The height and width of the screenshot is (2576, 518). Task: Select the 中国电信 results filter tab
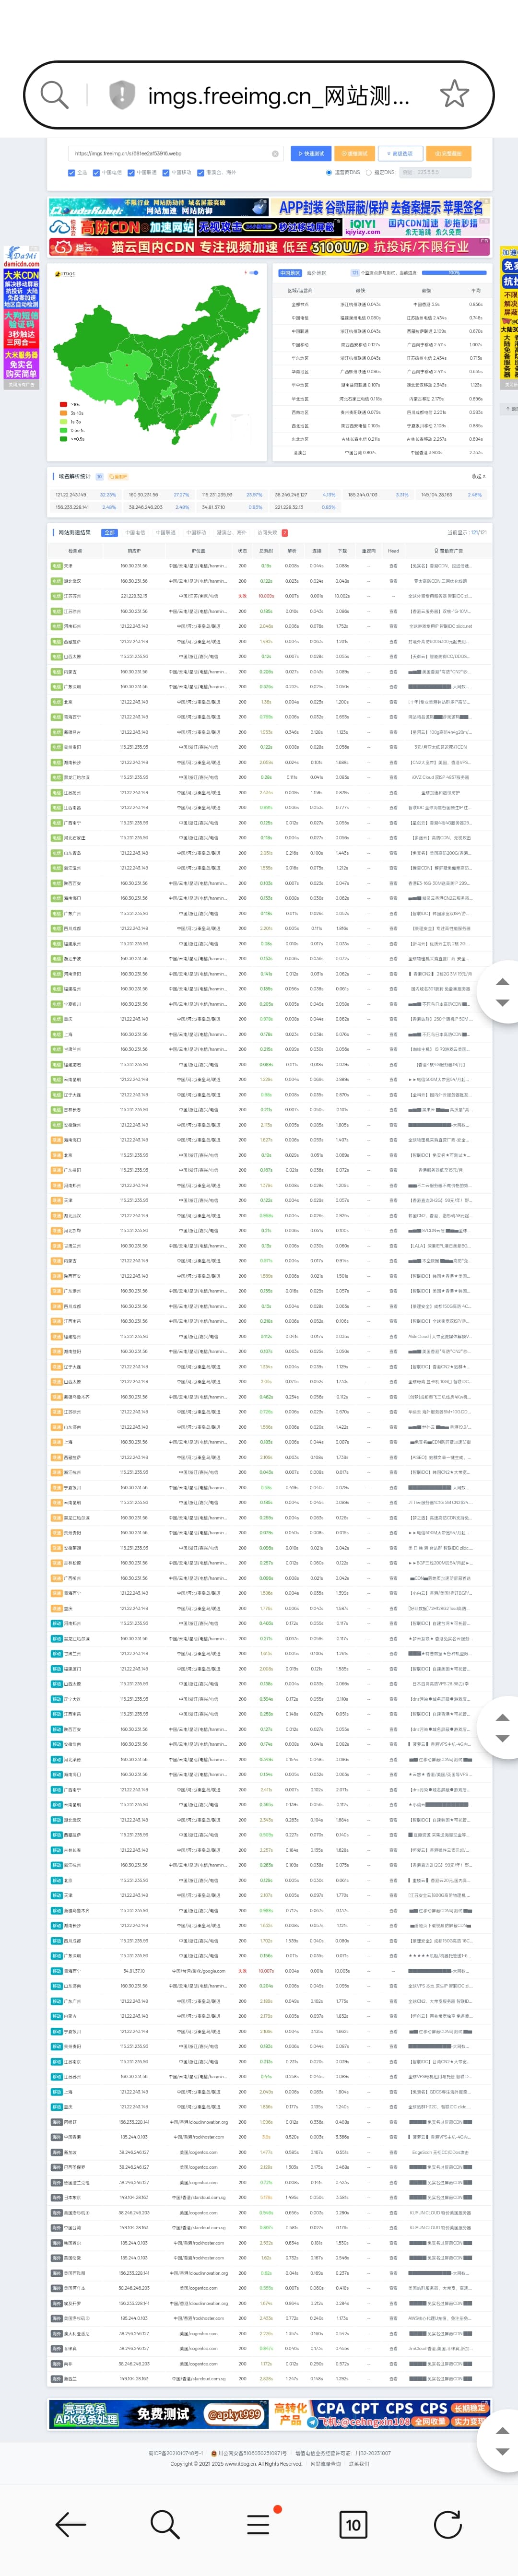pyautogui.click(x=135, y=532)
